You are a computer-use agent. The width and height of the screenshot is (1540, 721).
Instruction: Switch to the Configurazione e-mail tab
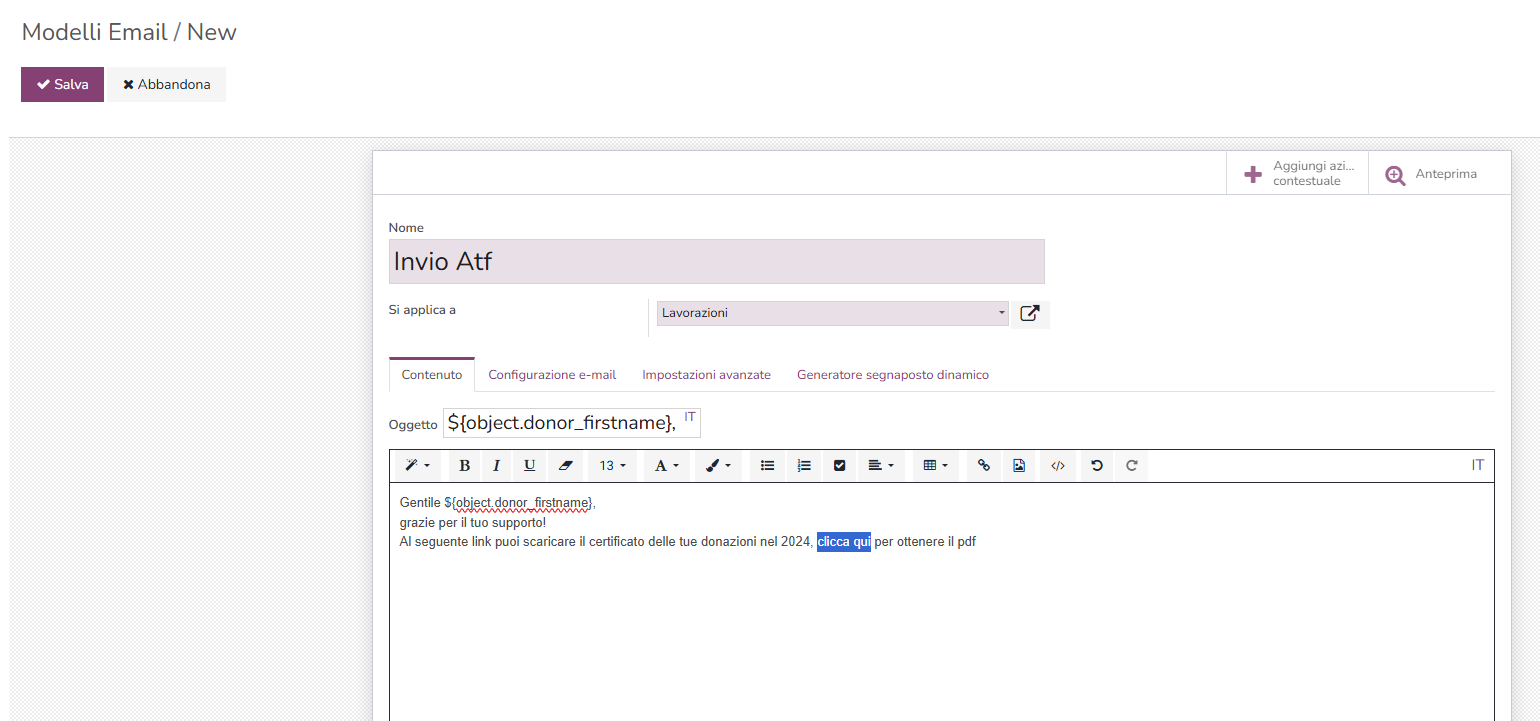tap(552, 374)
